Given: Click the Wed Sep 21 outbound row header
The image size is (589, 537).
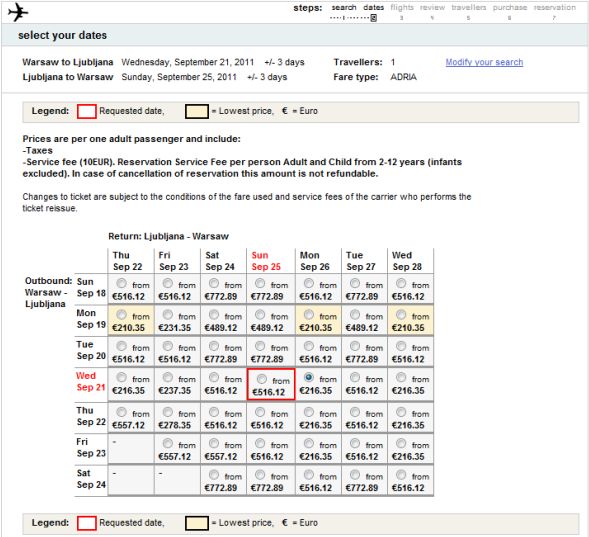Looking at the screenshot, I should pos(91,382).
